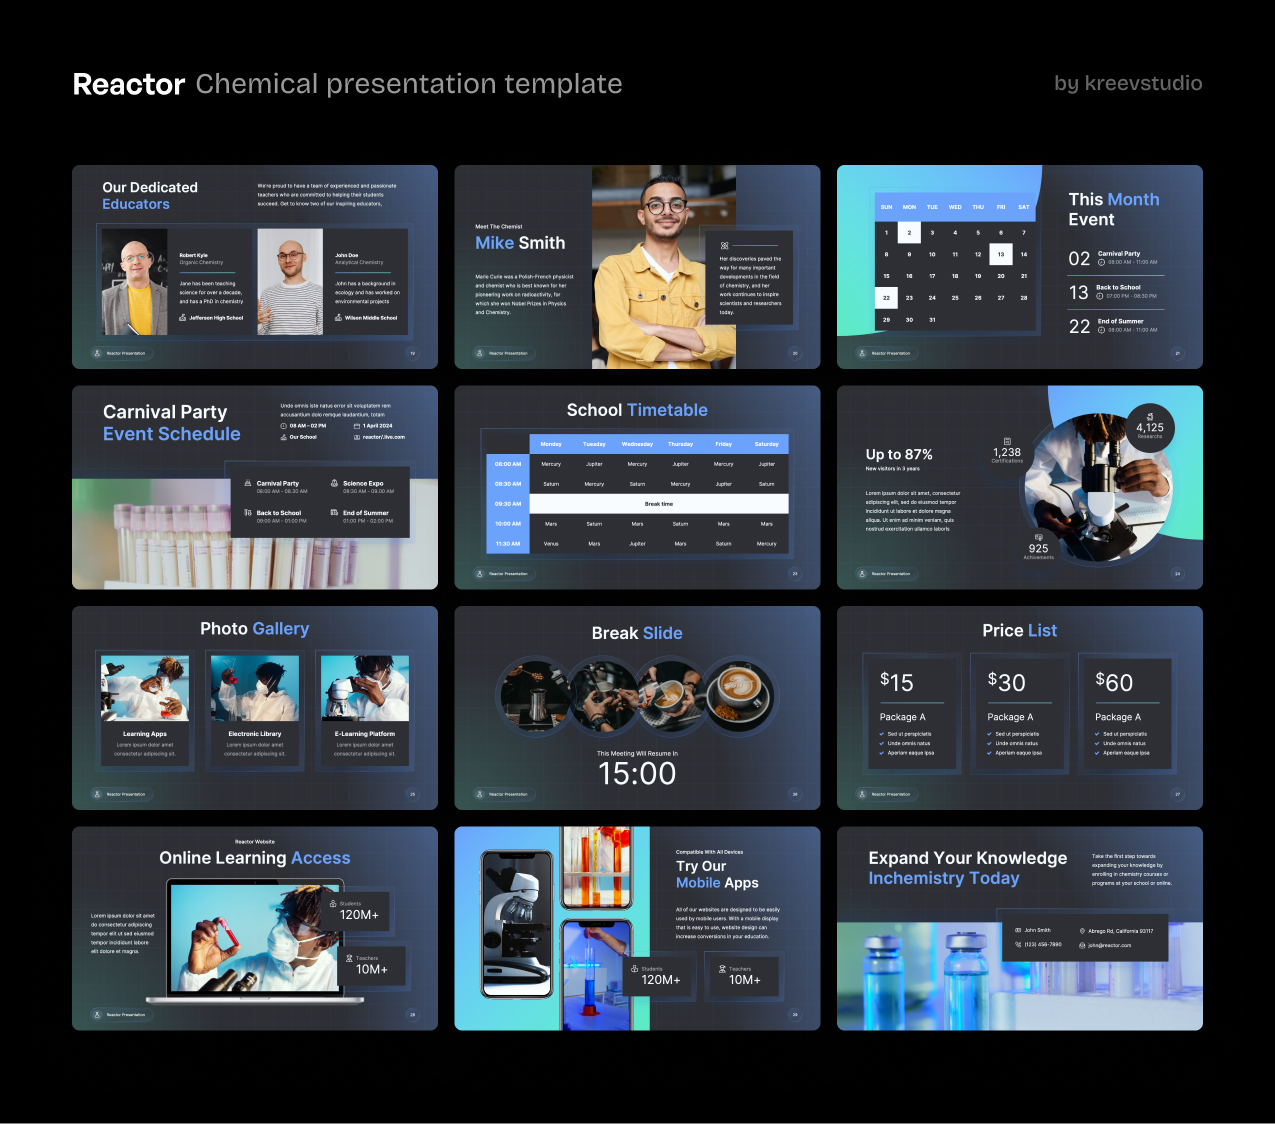This screenshot has width=1275, height=1124.
Task: Click the john@reactor.com email link
Action: click(1112, 945)
